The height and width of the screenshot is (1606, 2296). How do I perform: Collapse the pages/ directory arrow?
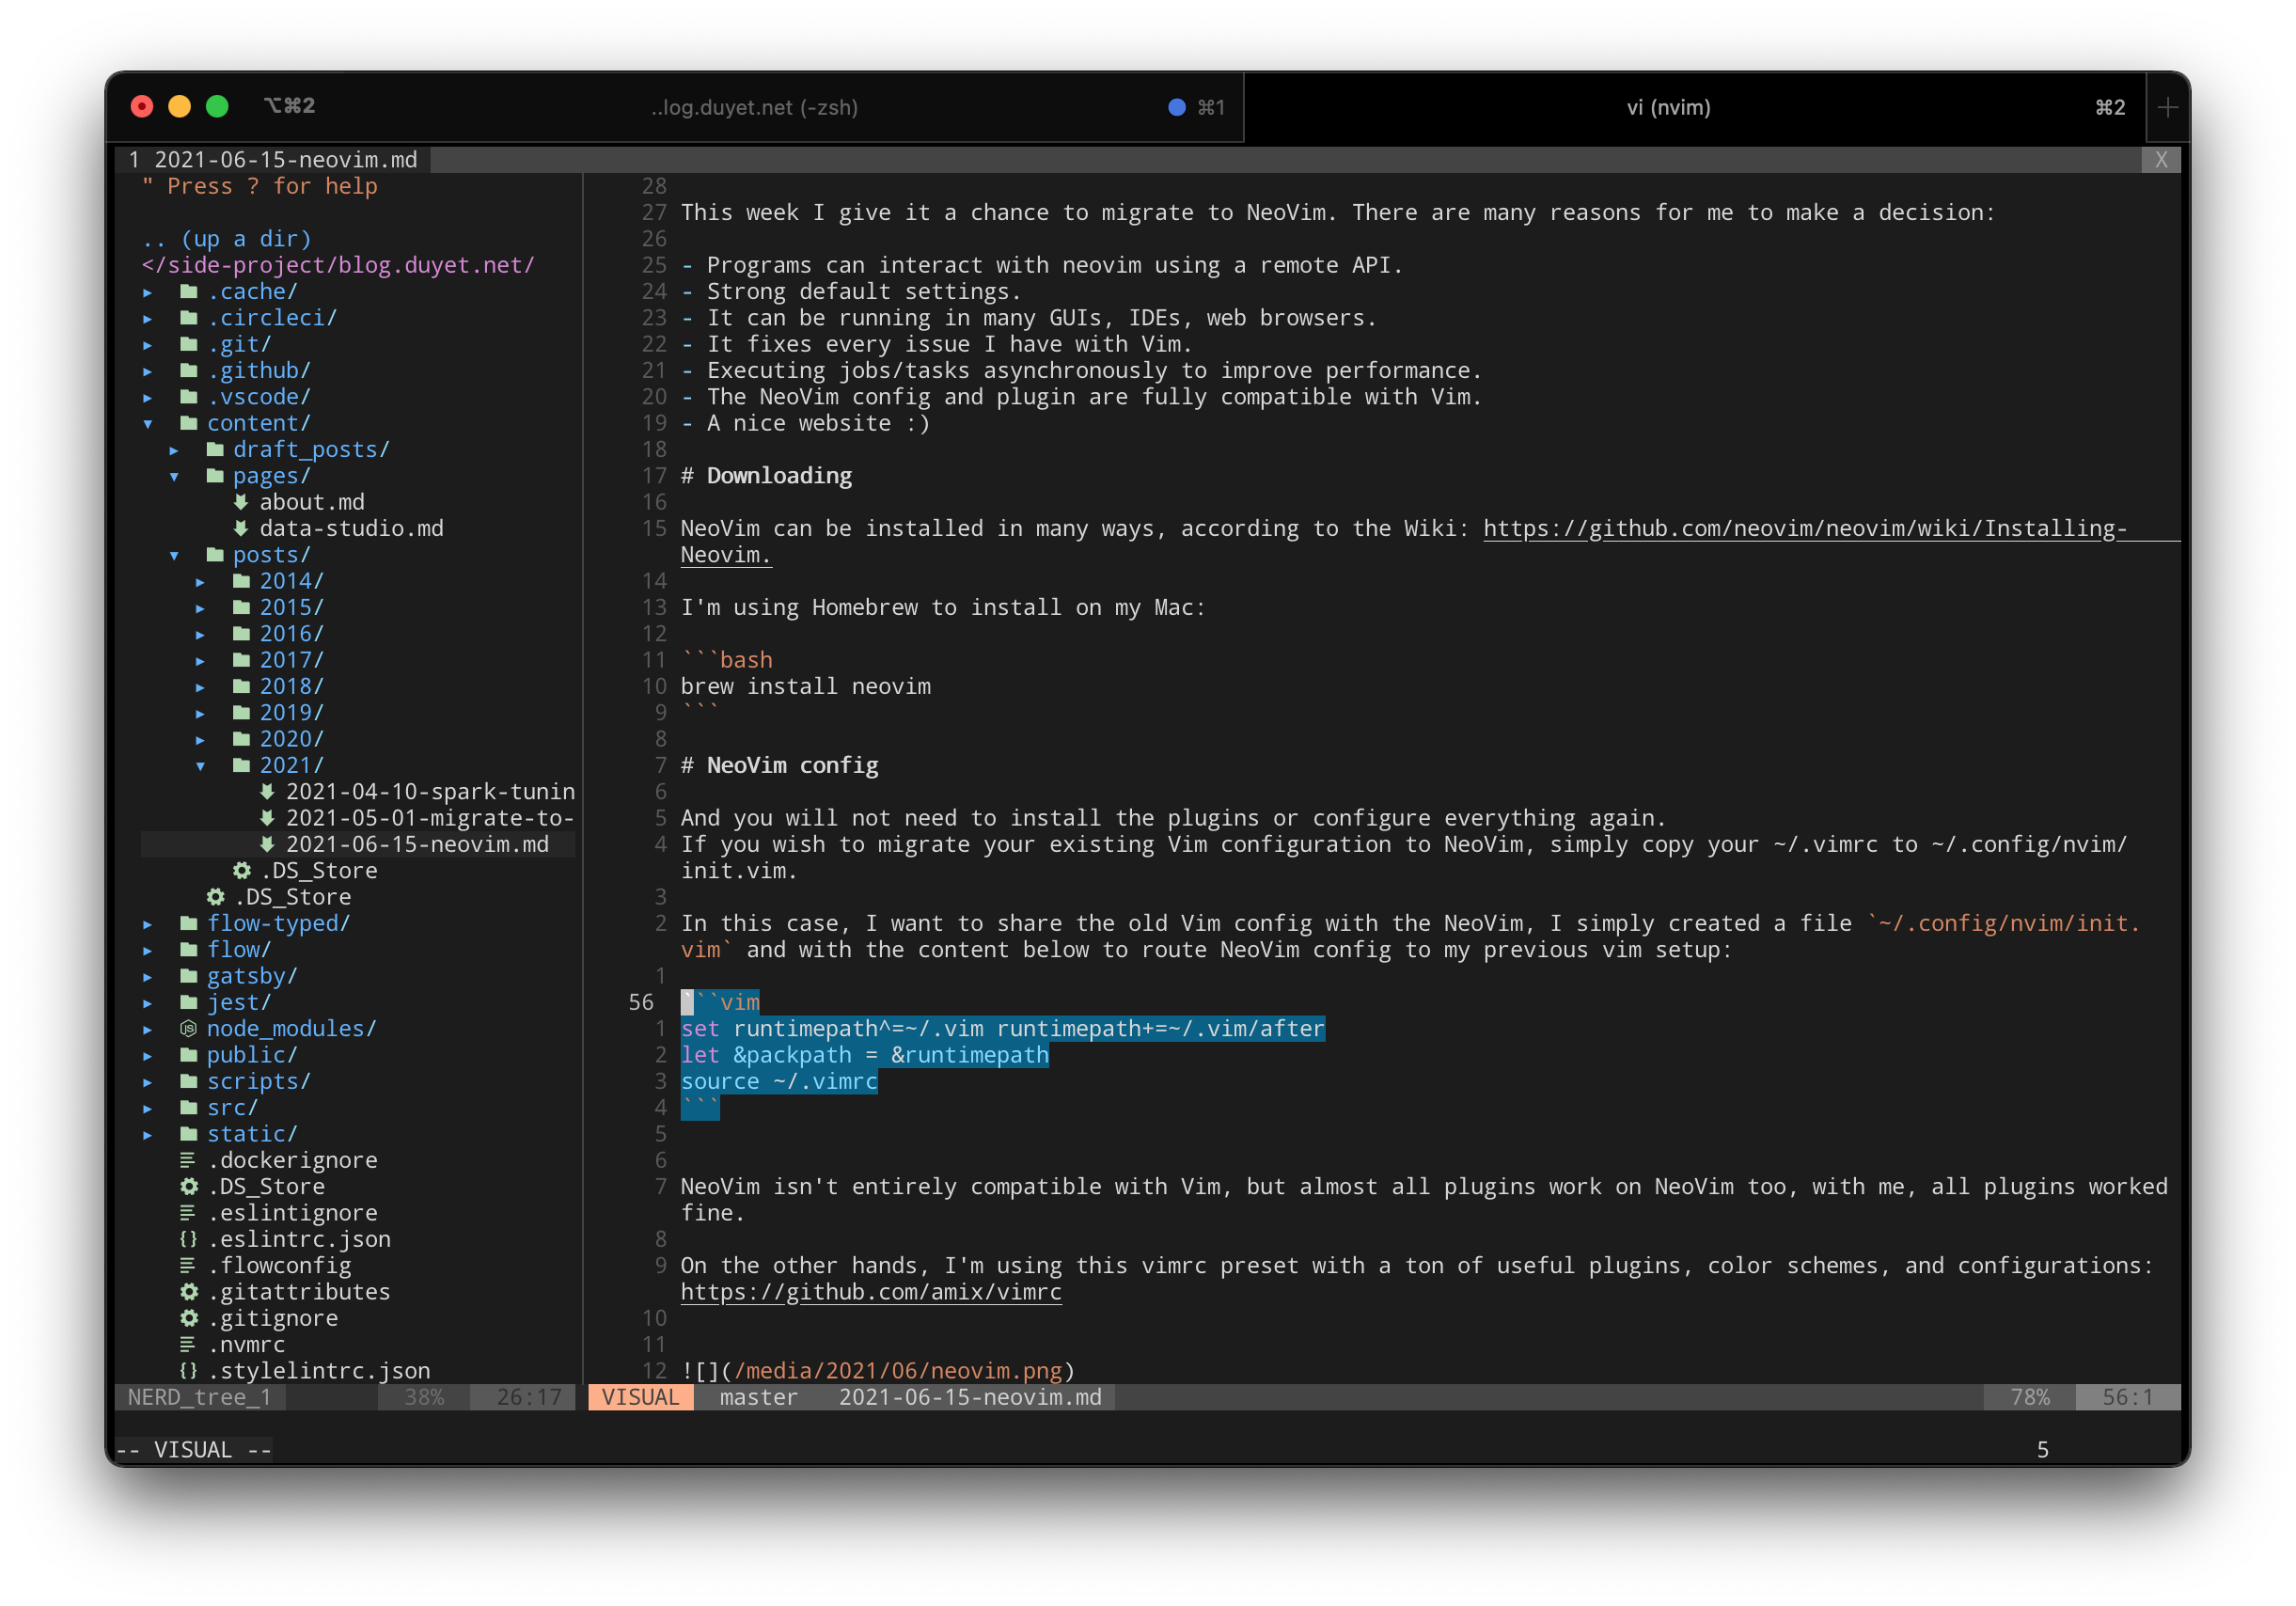[174, 476]
